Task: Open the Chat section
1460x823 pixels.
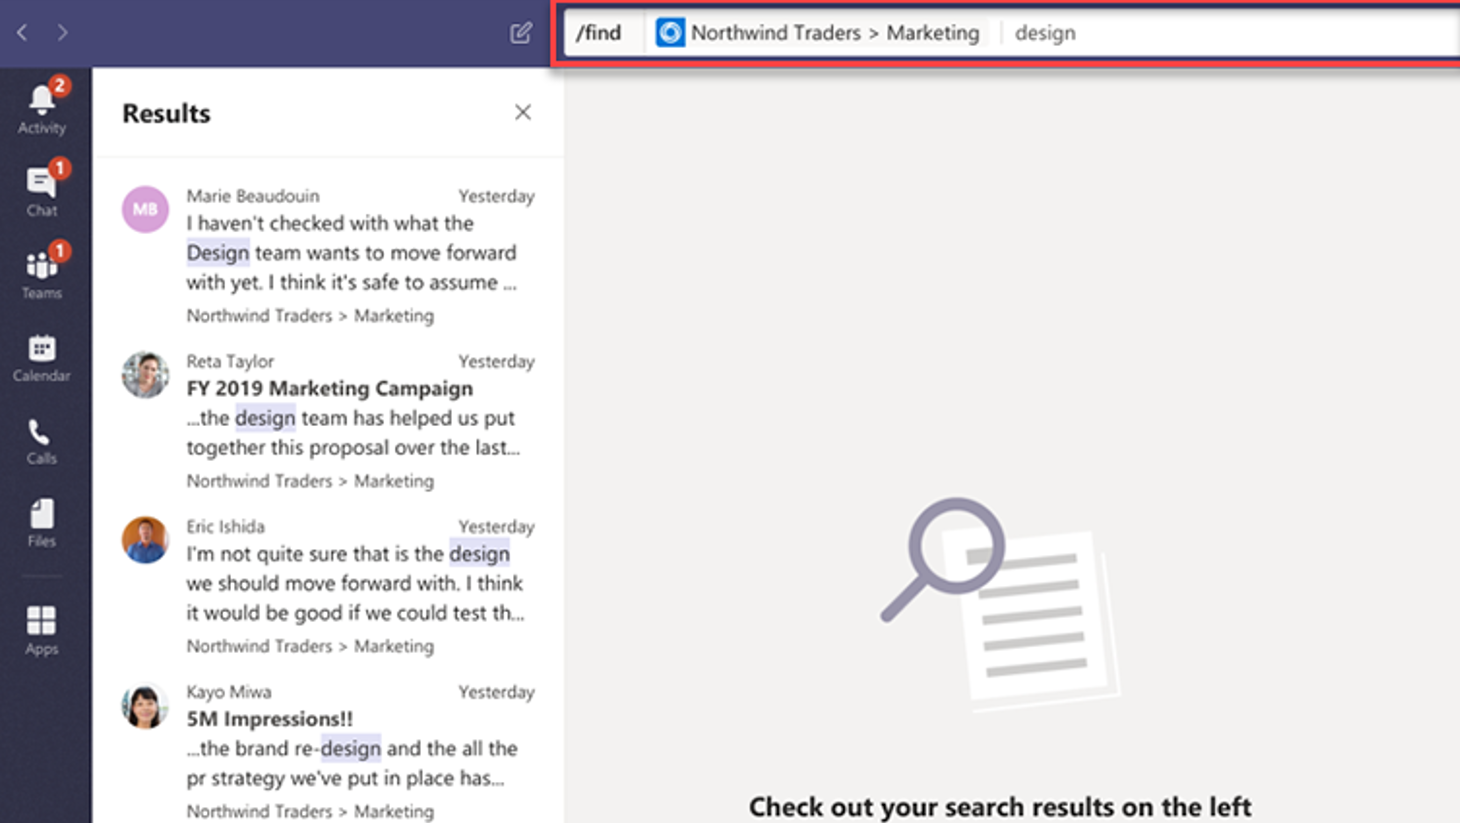Action: pos(41,190)
